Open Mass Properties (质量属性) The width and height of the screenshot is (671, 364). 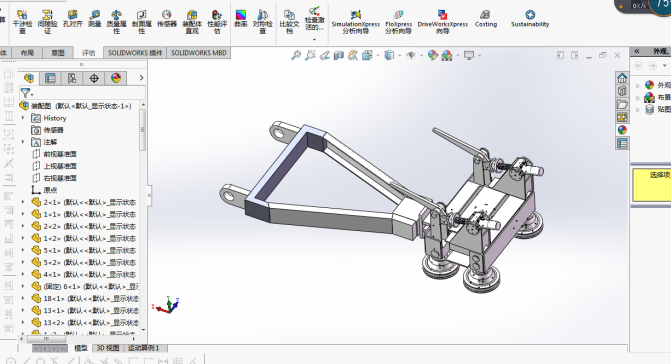tap(116, 21)
